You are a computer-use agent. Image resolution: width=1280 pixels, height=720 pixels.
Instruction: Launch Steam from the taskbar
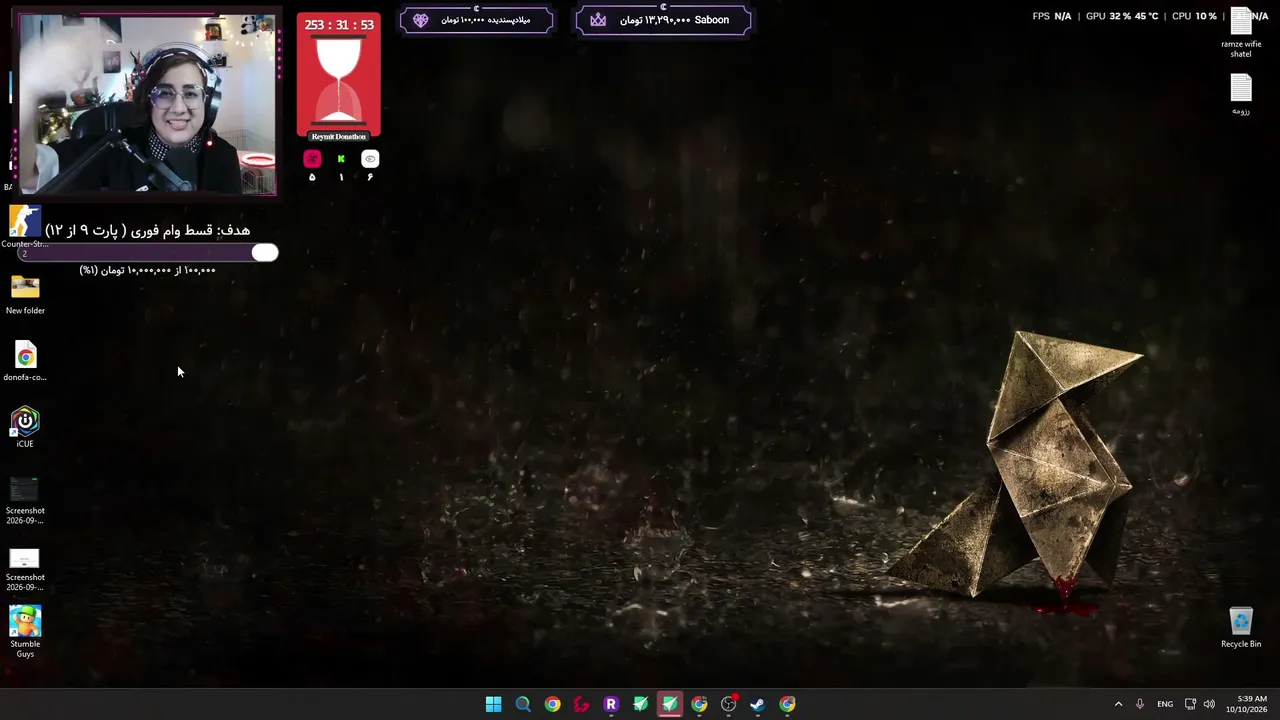coord(758,704)
